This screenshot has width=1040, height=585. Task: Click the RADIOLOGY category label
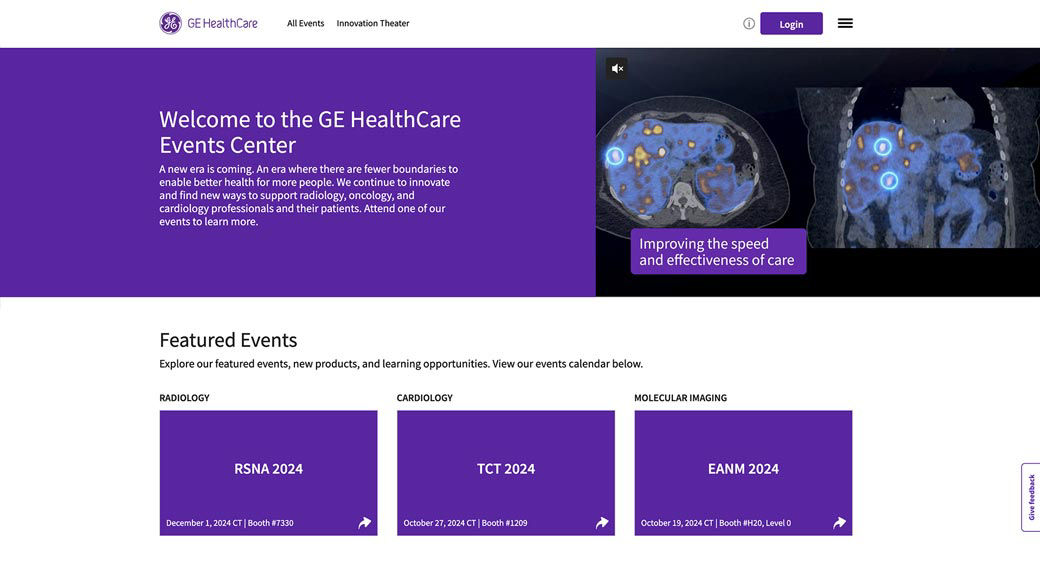click(x=184, y=398)
